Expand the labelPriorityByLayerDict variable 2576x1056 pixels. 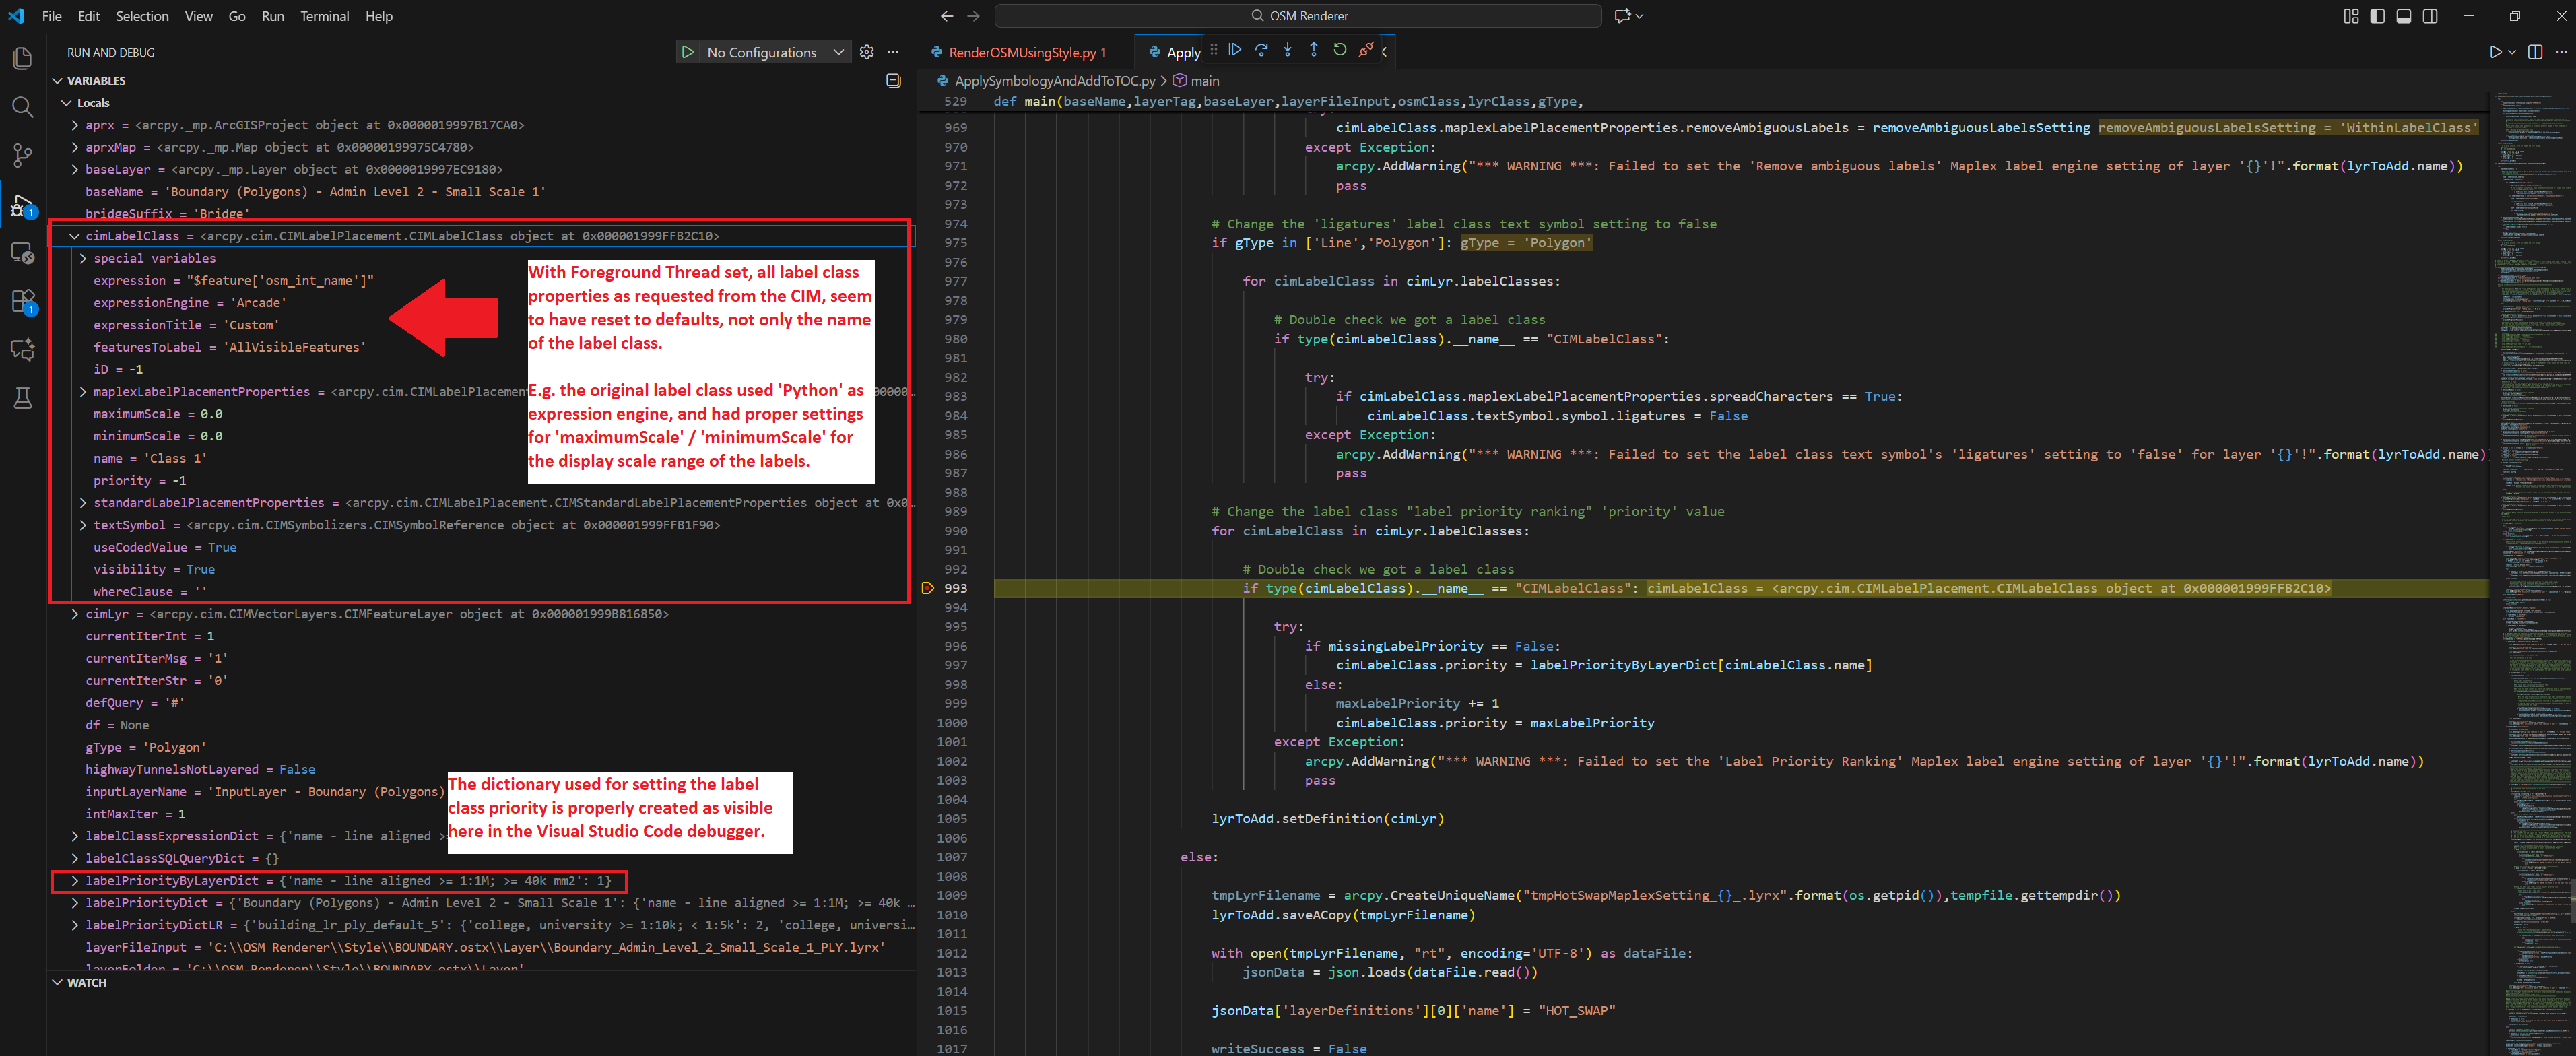pos(74,881)
